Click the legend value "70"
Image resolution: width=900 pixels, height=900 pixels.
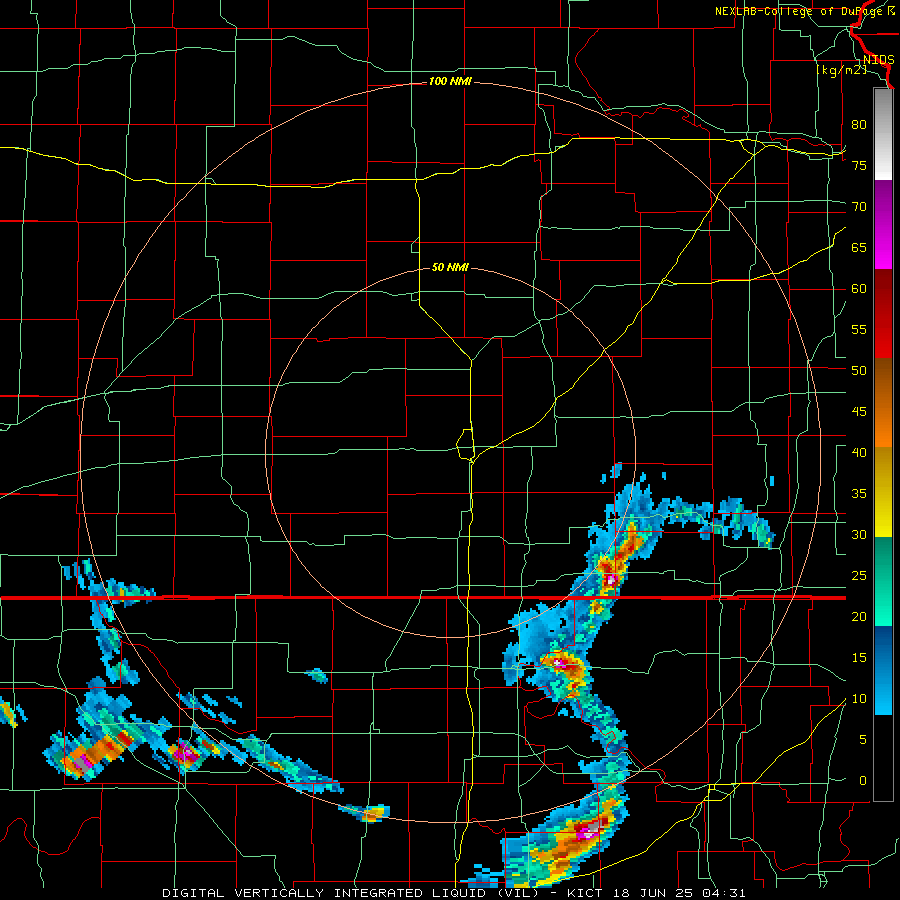(859, 207)
